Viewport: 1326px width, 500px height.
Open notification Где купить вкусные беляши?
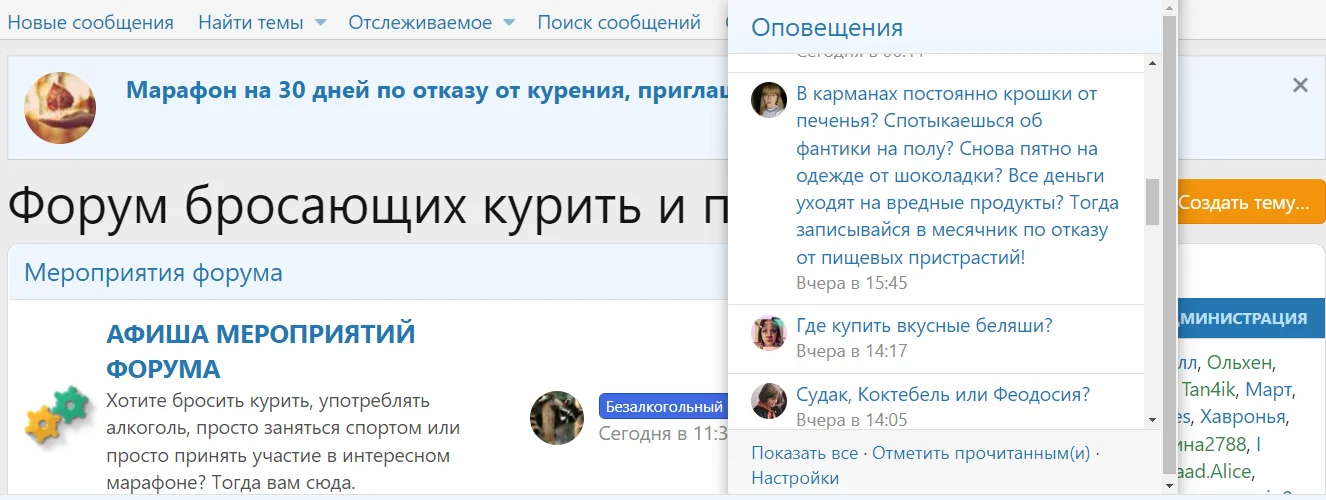click(924, 325)
